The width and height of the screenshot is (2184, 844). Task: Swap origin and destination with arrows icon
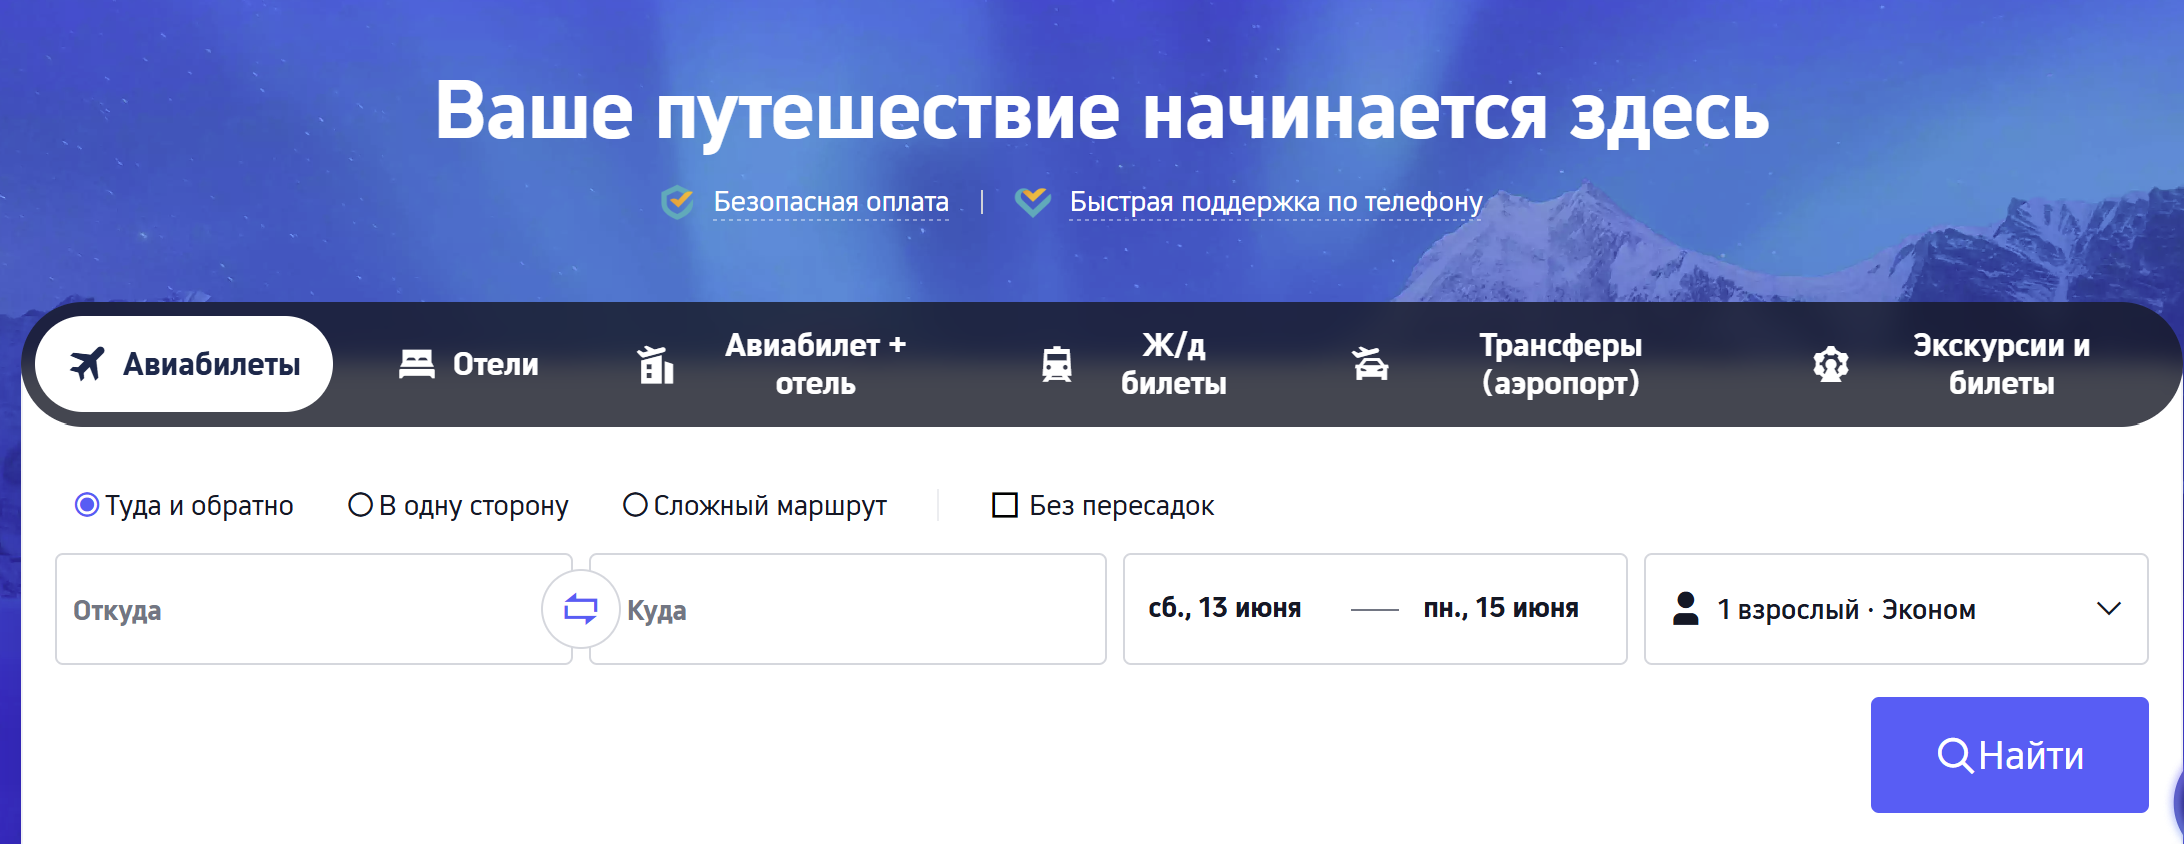pos(581,608)
